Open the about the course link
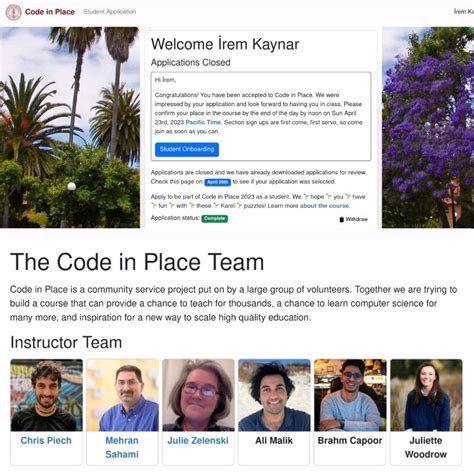Image resolution: width=474 pixels, height=474 pixels. tap(325, 206)
